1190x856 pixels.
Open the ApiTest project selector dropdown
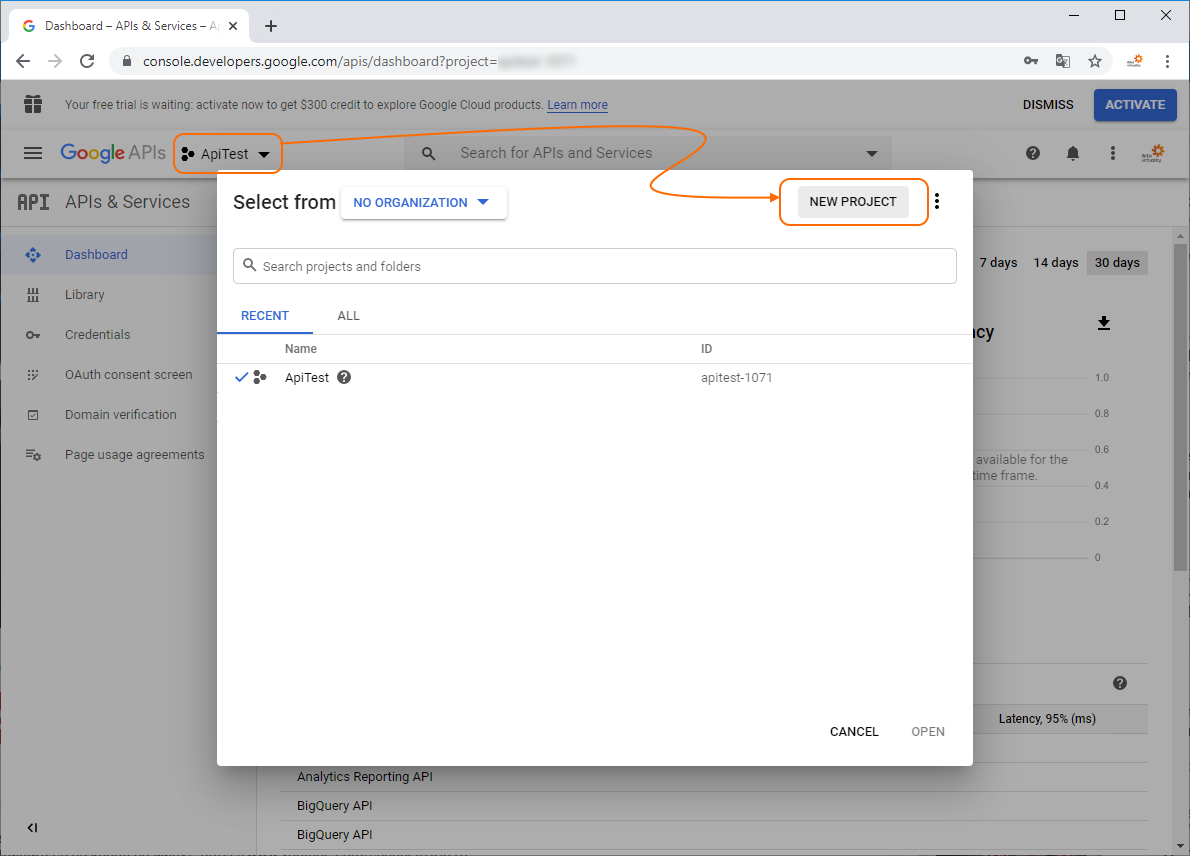tap(227, 154)
